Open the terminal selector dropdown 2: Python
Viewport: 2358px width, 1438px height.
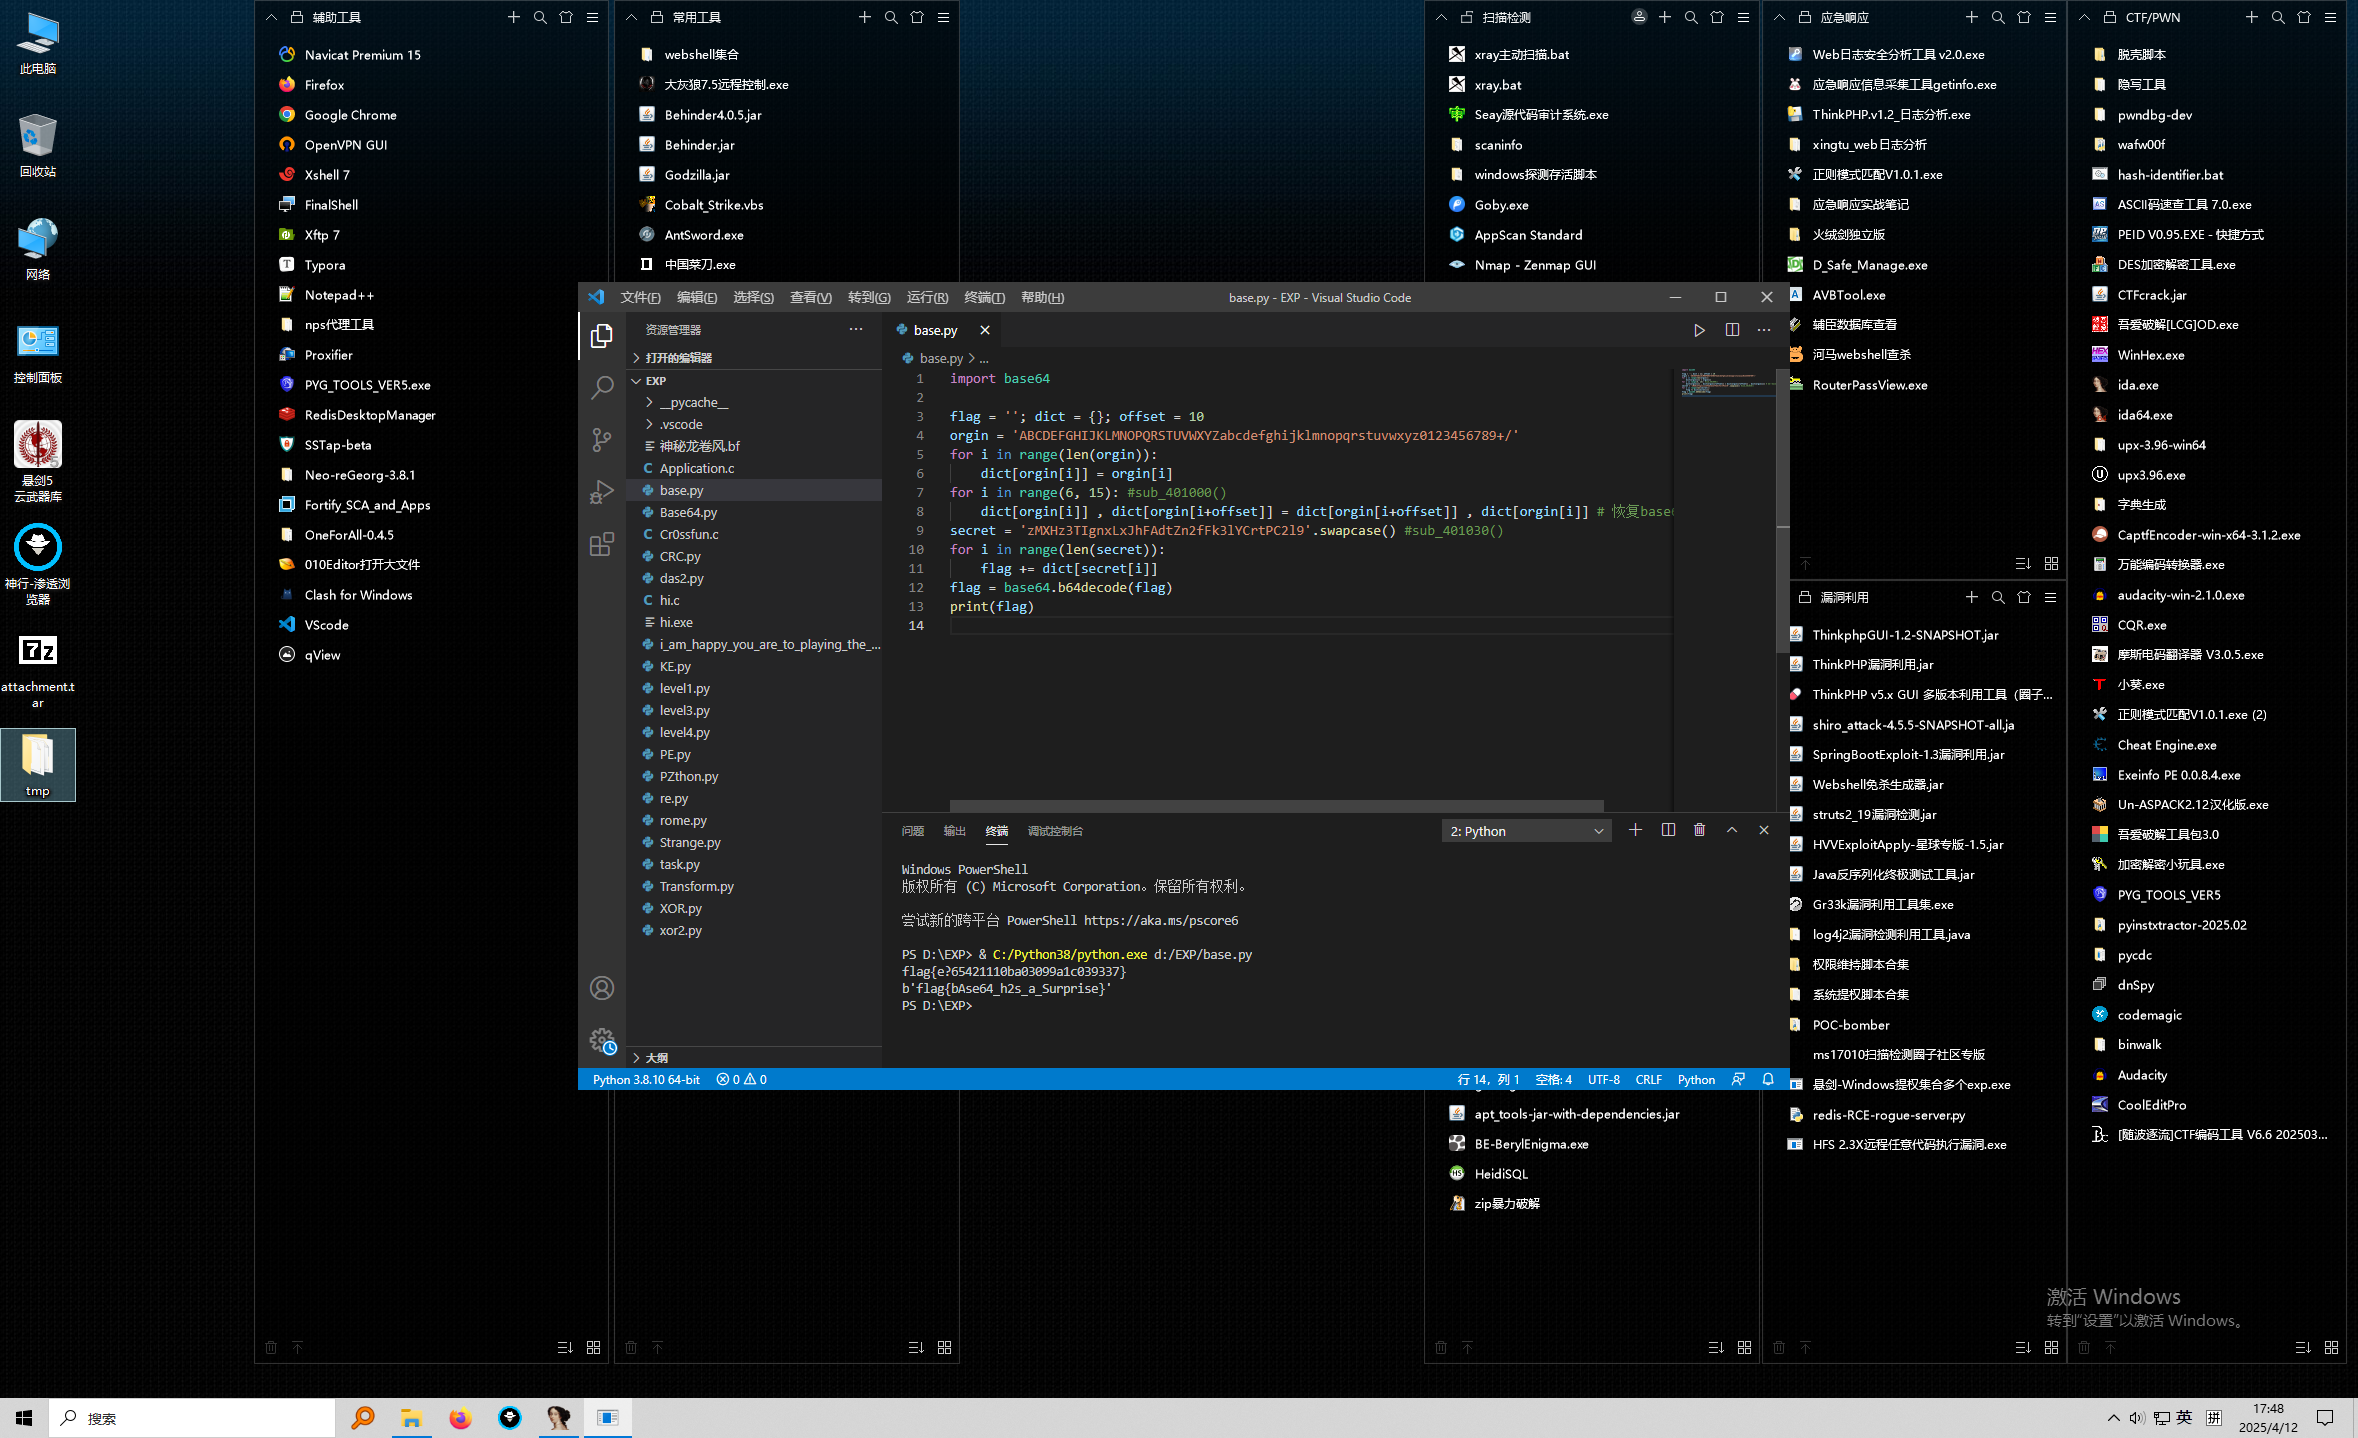coord(1526,831)
